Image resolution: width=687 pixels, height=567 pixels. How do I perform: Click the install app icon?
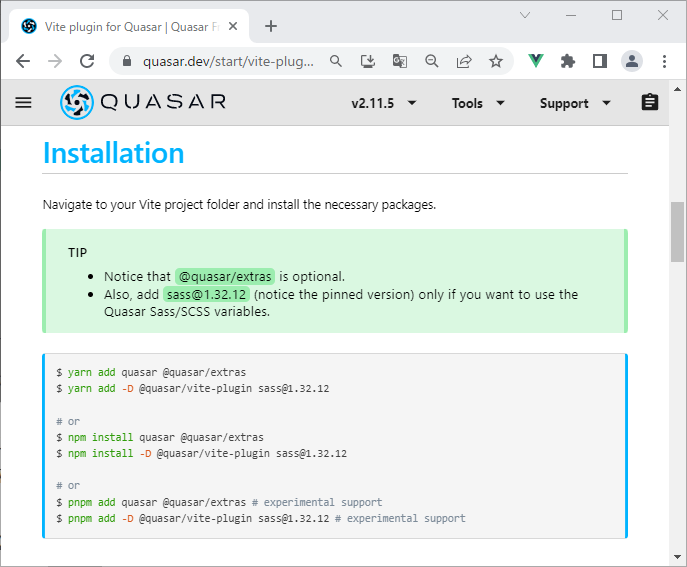pos(368,61)
